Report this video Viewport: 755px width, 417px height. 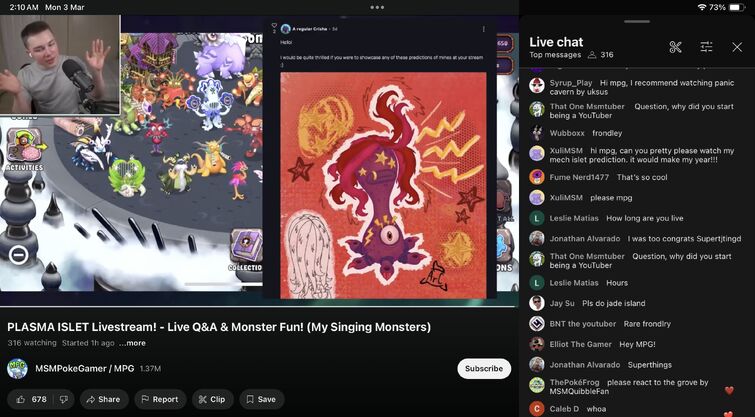tap(160, 399)
